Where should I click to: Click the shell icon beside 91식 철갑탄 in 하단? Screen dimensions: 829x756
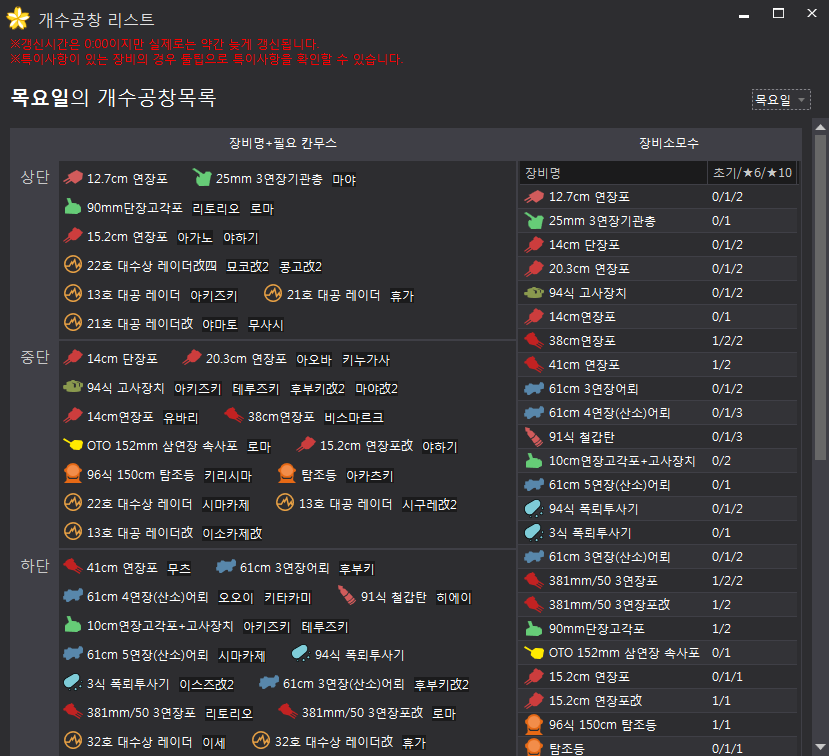point(346,597)
